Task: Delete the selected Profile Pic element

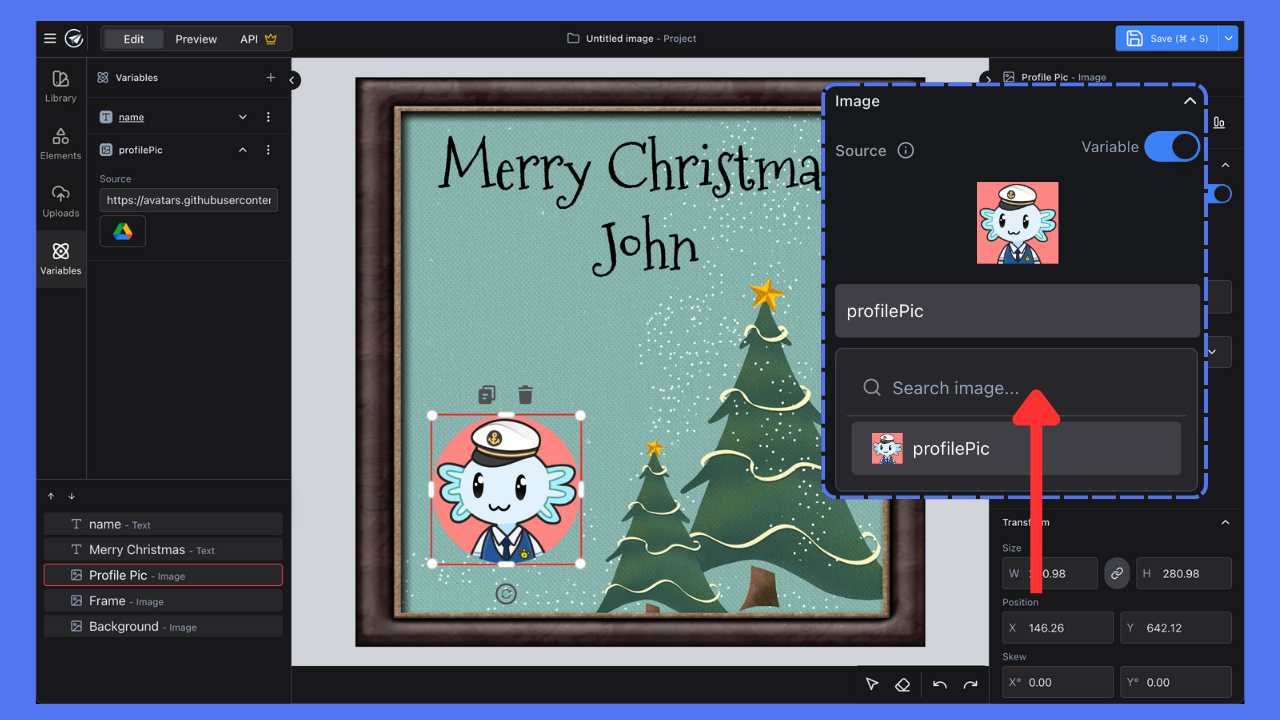Action: (x=525, y=394)
